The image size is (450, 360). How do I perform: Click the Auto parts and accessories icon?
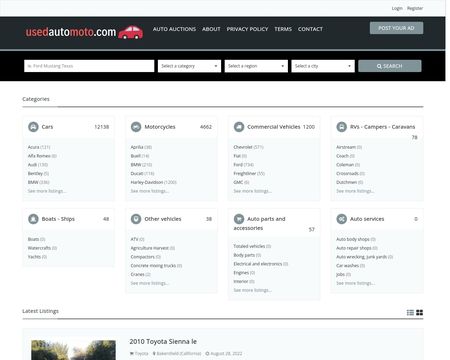point(239,219)
